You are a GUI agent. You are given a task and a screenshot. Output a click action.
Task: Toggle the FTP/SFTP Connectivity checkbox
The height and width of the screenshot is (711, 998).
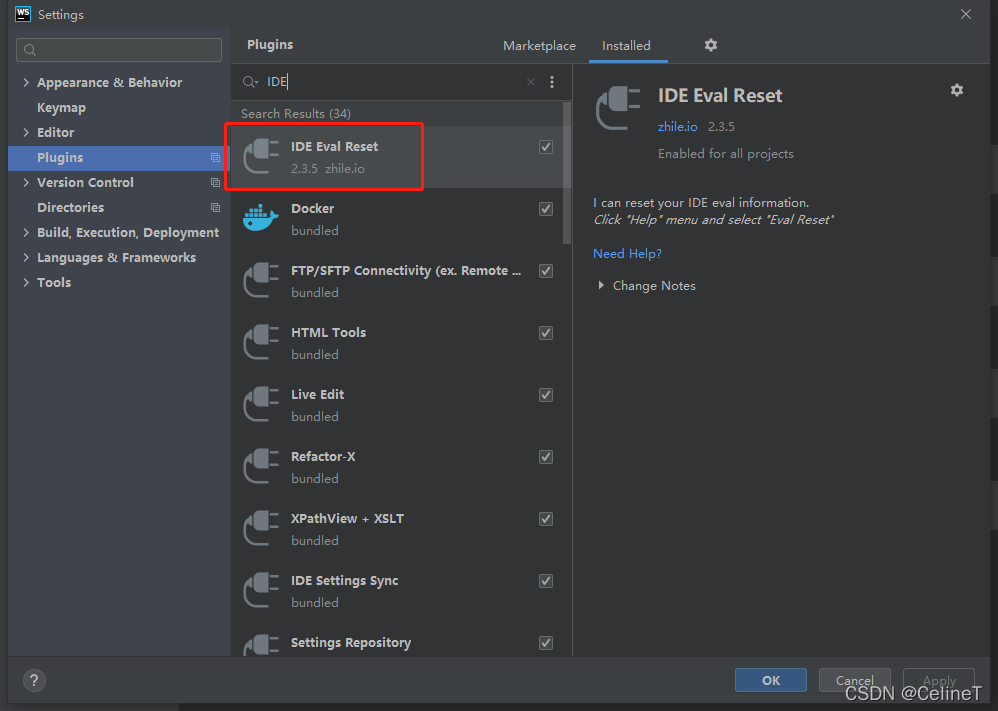pyautogui.click(x=546, y=271)
